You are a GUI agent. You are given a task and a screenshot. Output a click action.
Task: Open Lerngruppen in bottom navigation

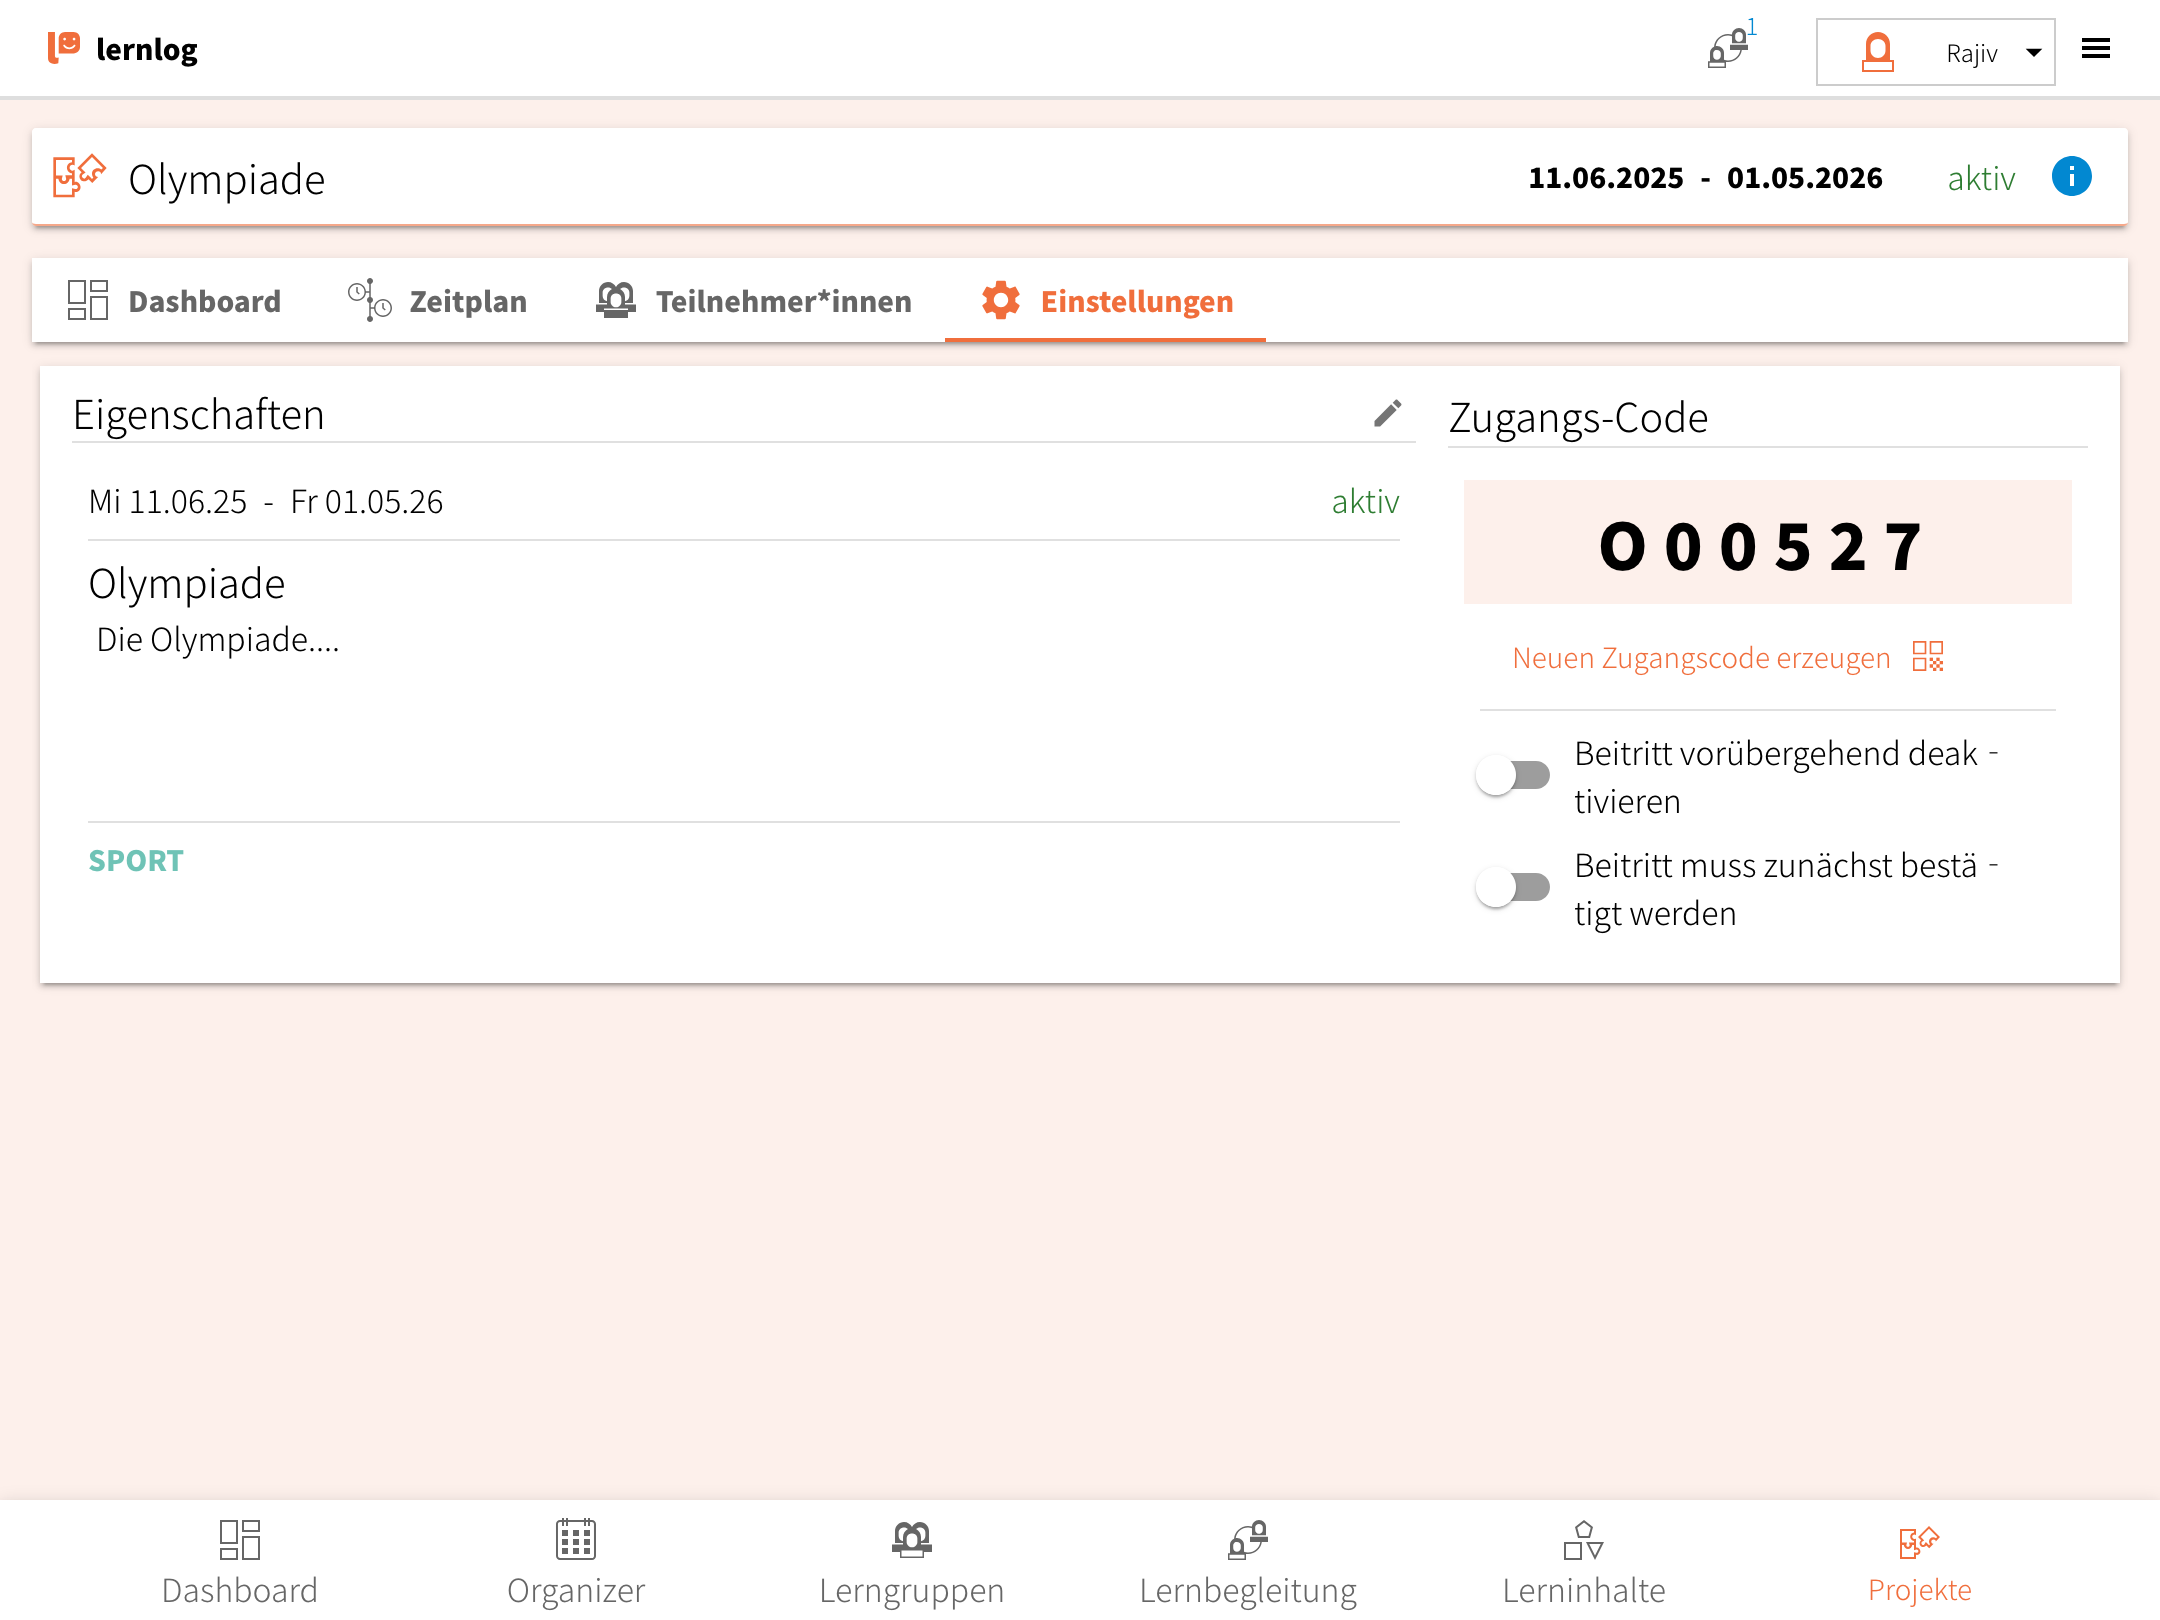911,1562
